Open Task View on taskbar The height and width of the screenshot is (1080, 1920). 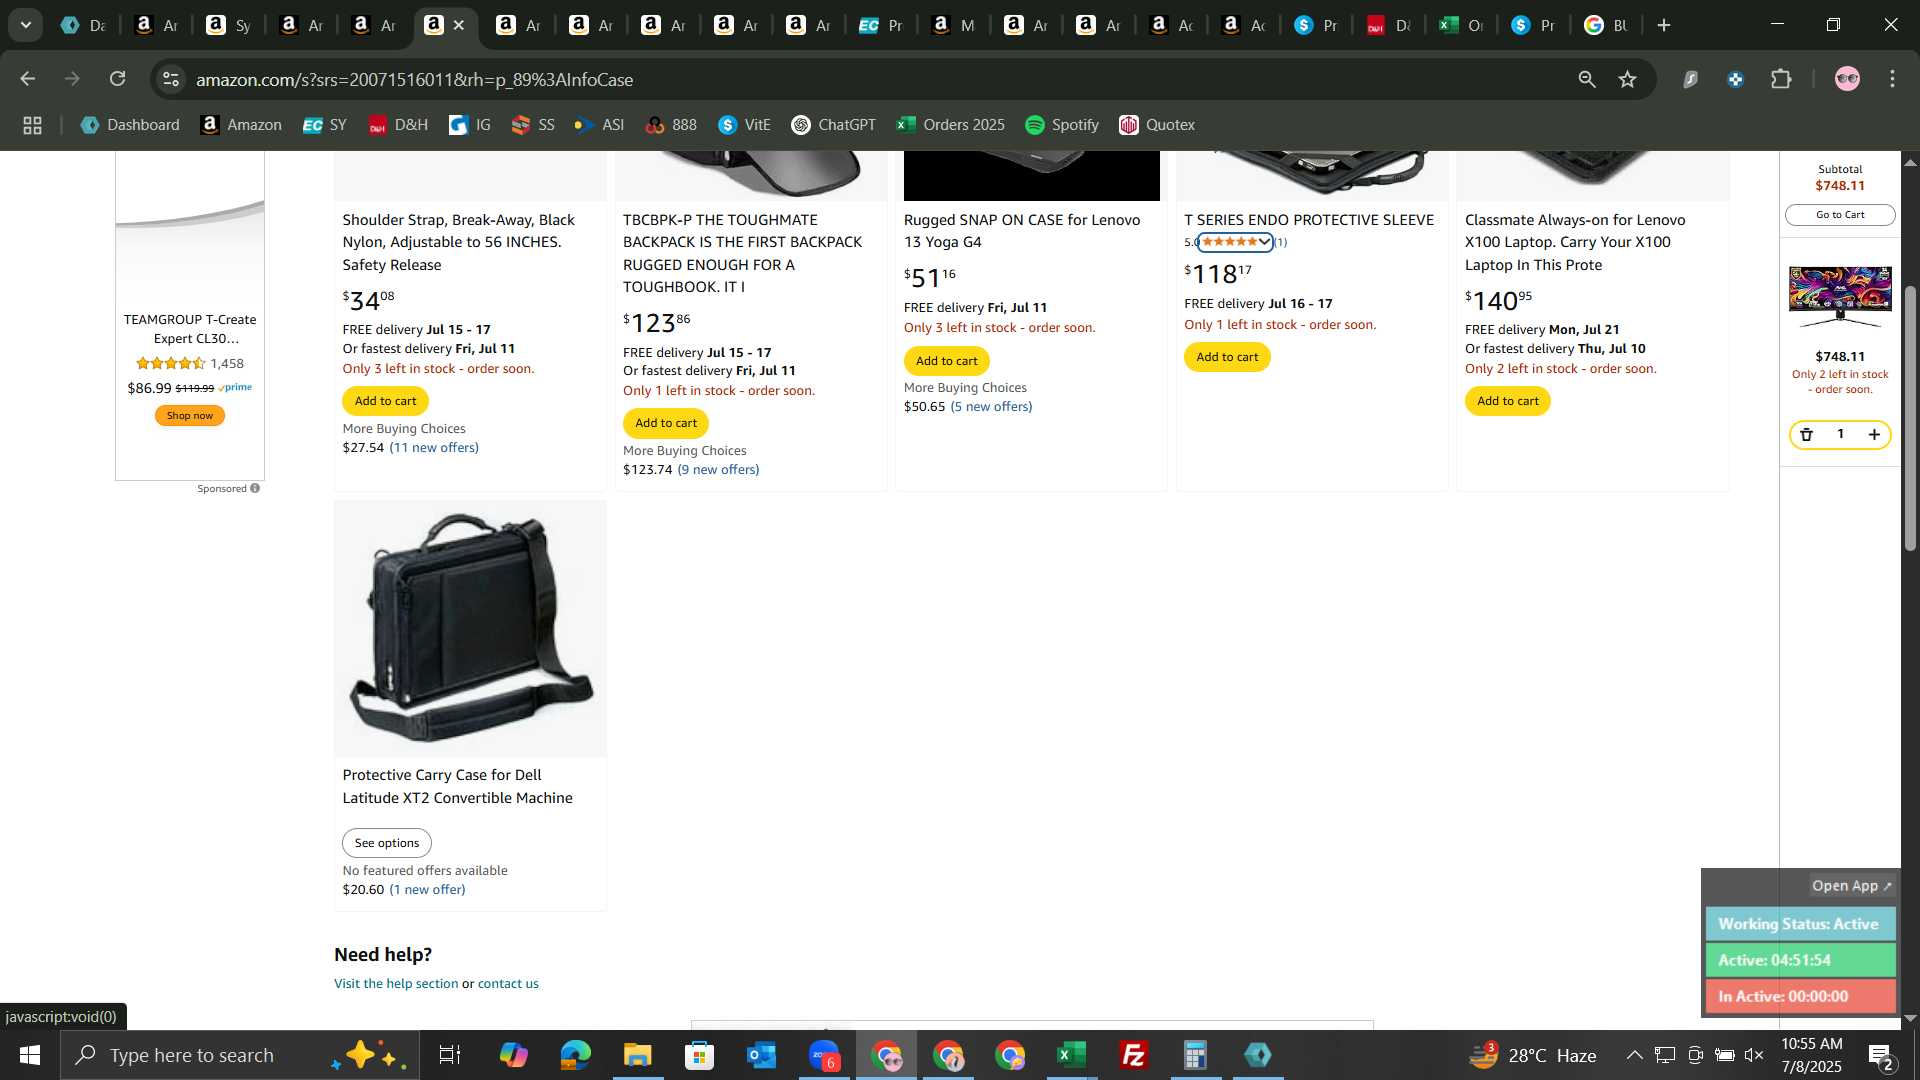[450, 1055]
